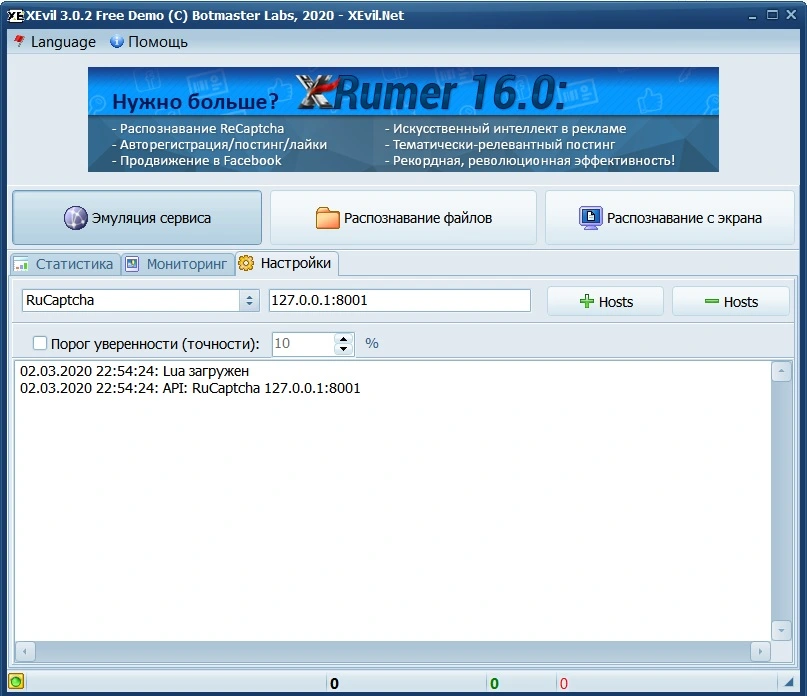The image size is (807, 696).
Task: Maximize the XEvil window
Action: pos(772,15)
